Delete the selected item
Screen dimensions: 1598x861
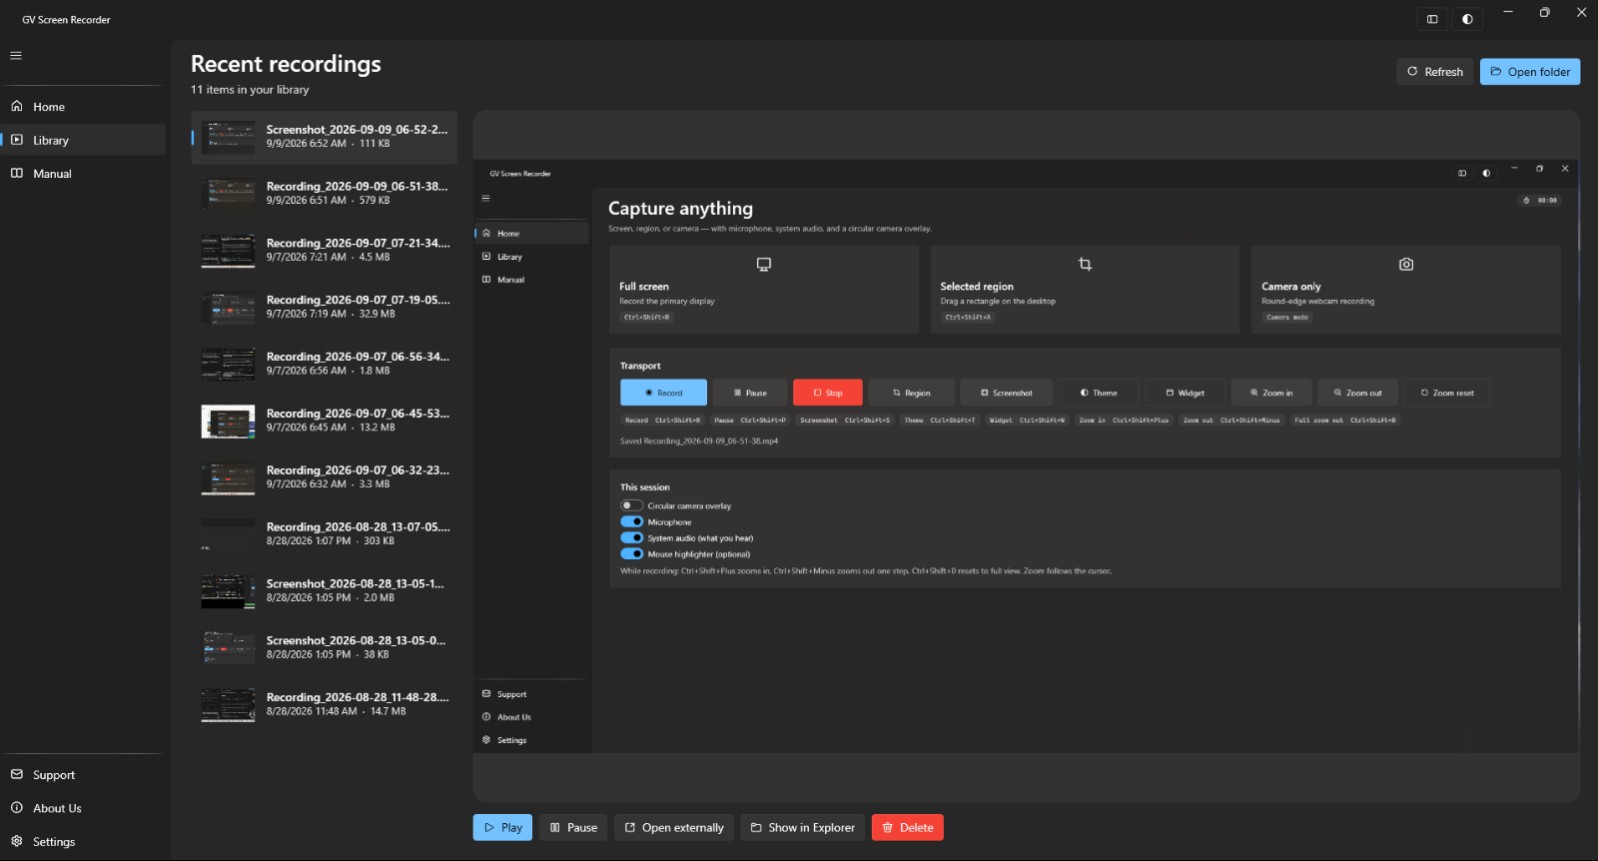click(908, 828)
